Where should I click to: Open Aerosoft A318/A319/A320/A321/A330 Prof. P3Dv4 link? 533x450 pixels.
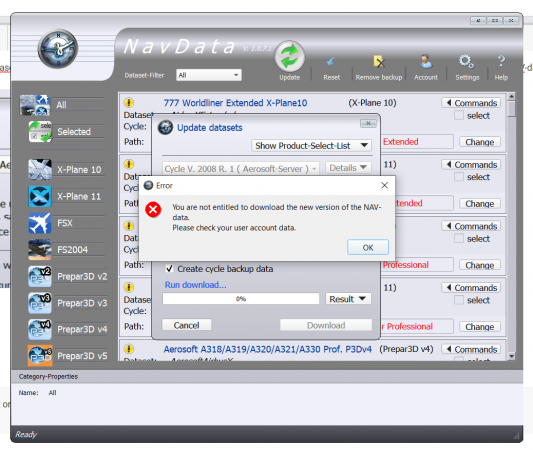click(268, 349)
